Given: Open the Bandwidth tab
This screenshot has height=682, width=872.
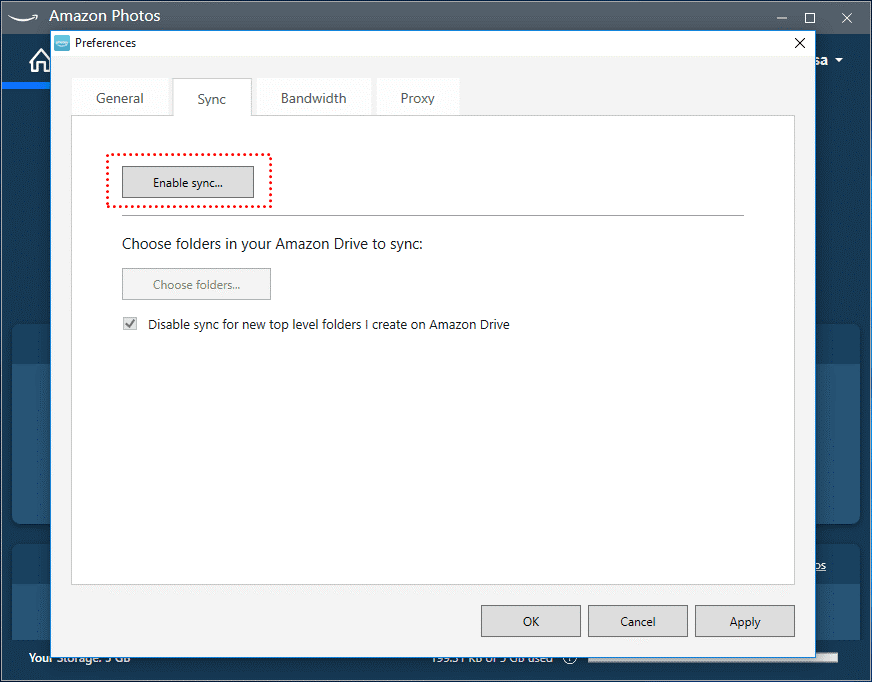Looking at the screenshot, I should 313,98.
